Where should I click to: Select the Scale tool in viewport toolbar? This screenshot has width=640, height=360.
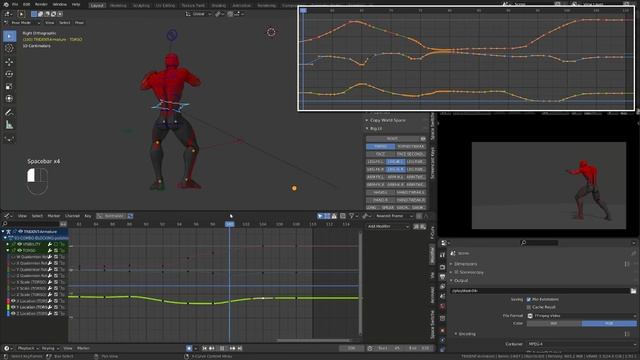(9, 87)
